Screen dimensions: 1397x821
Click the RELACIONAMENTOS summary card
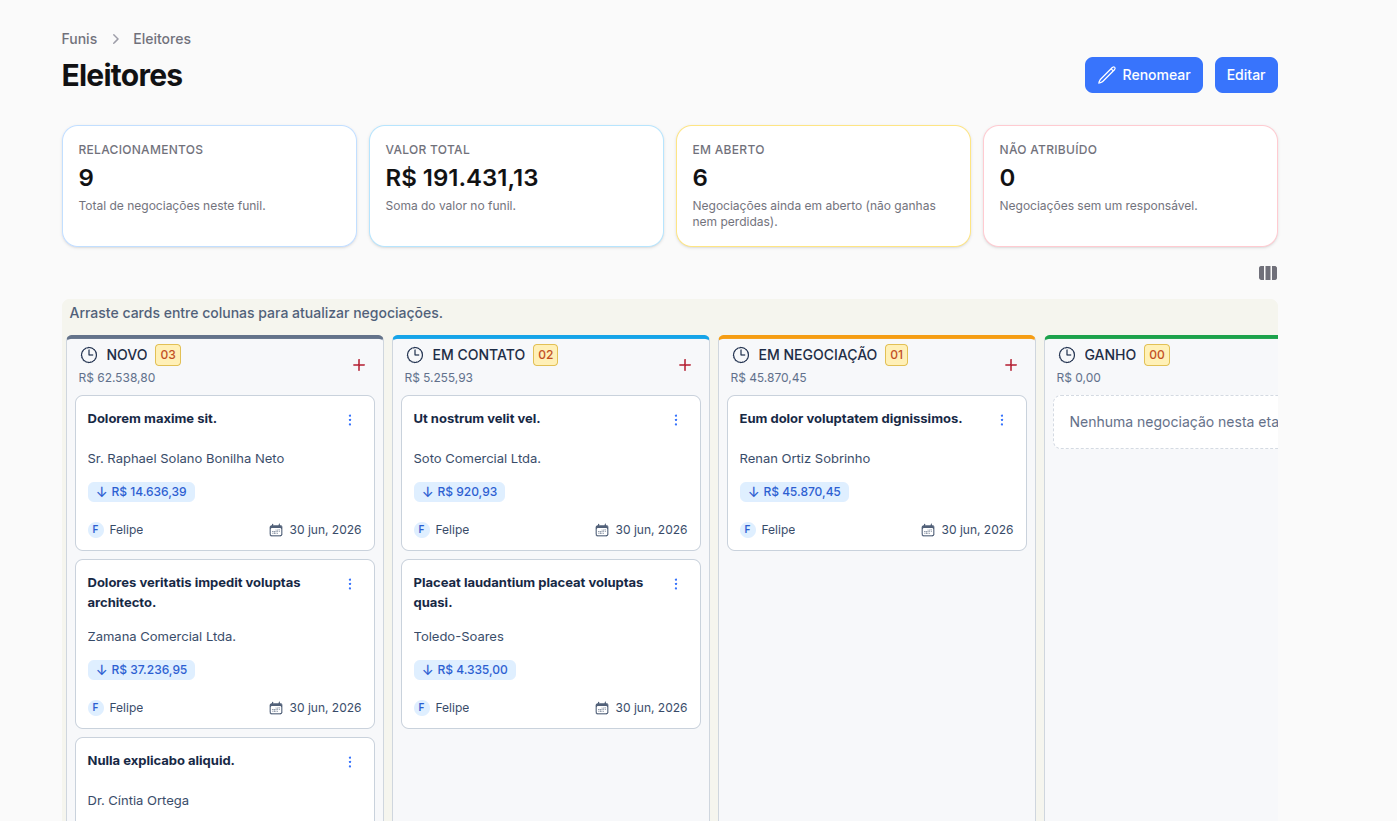(x=209, y=186)
